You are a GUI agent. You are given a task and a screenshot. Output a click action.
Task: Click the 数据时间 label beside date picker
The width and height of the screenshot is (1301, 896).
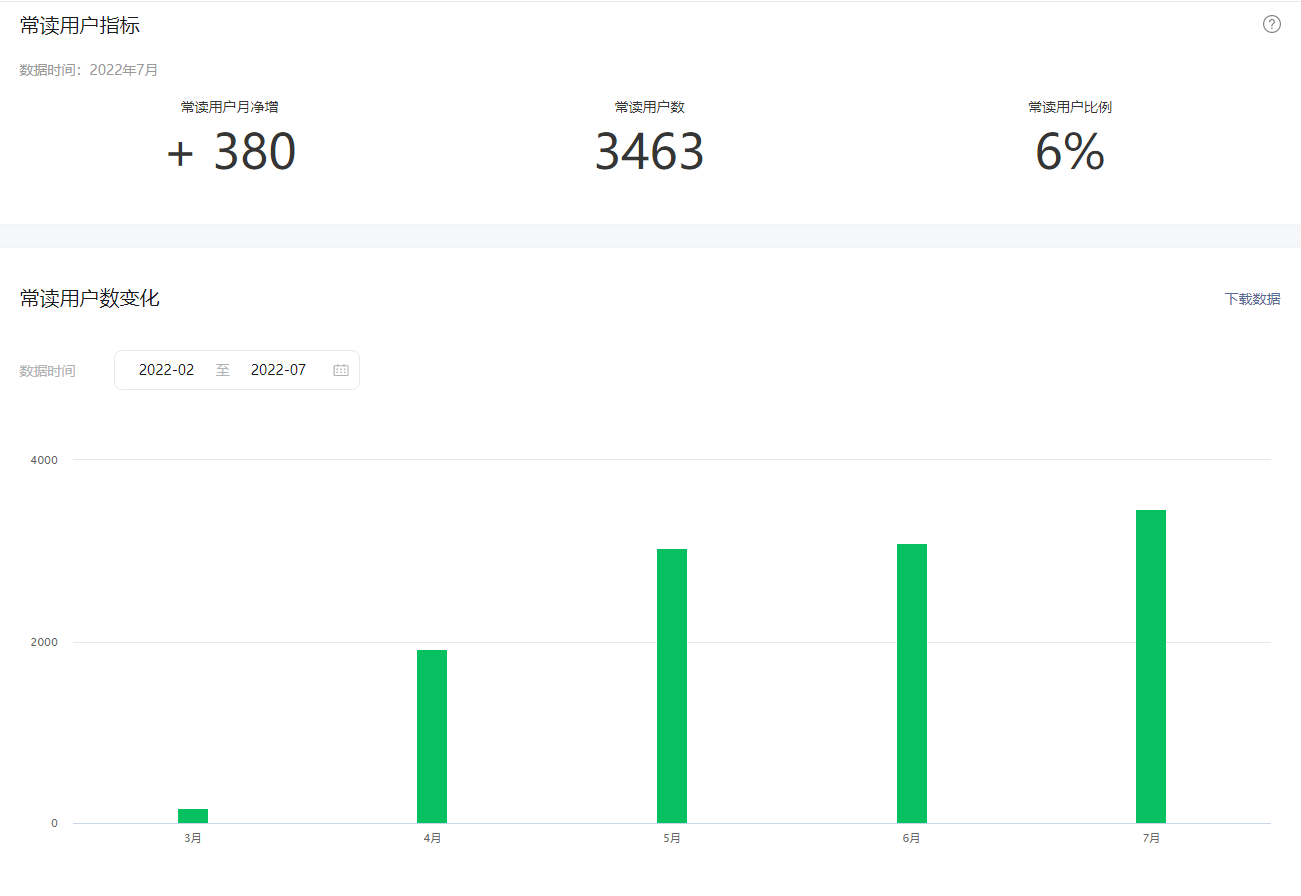[47, 371]
